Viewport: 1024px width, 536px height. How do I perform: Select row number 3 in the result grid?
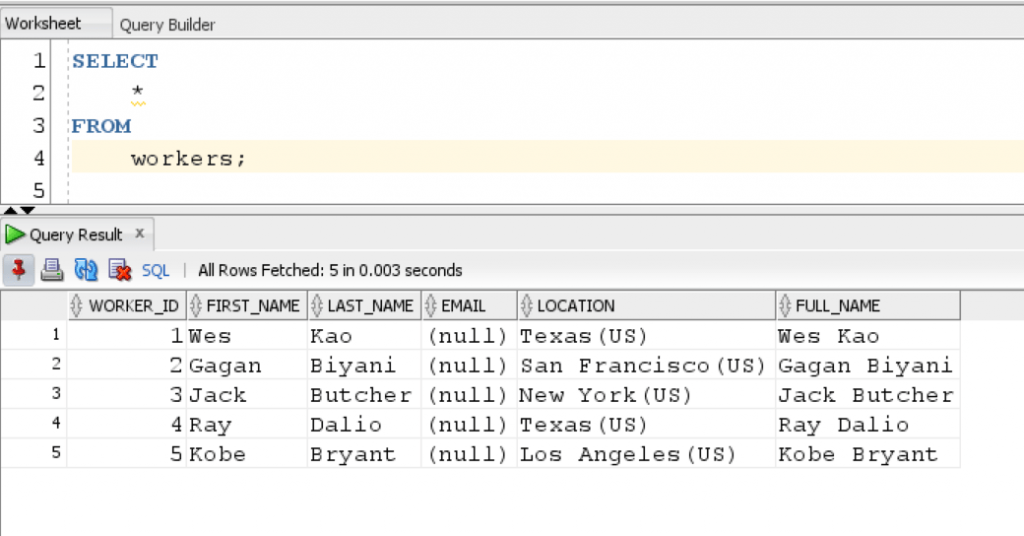34,394
